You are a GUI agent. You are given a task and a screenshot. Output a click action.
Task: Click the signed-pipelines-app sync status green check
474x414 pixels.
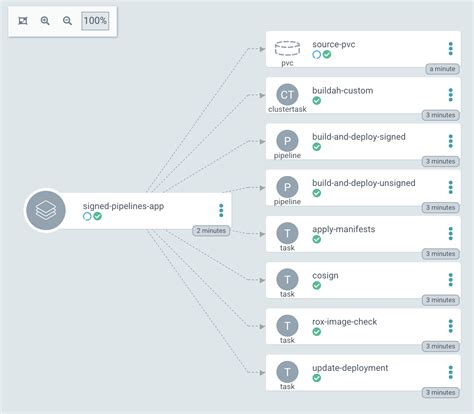(x=97, y=216)
